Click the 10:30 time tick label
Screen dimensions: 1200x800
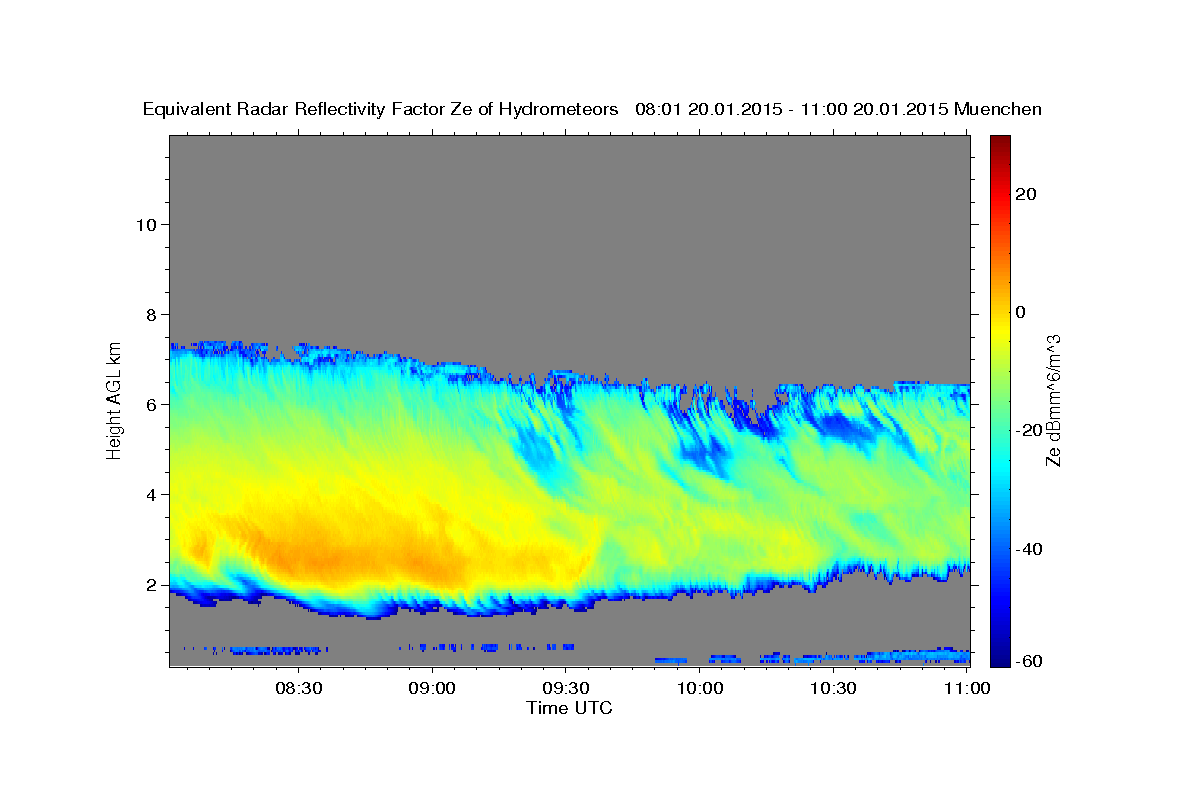833,688
